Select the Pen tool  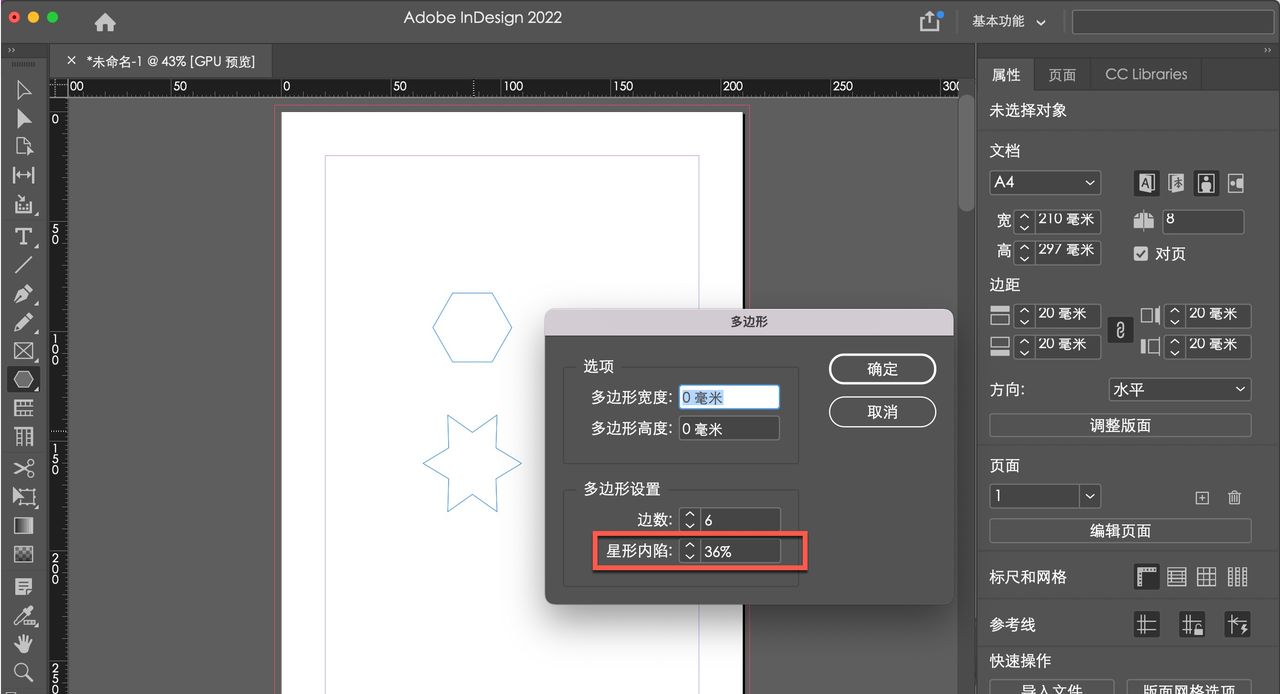24,294
